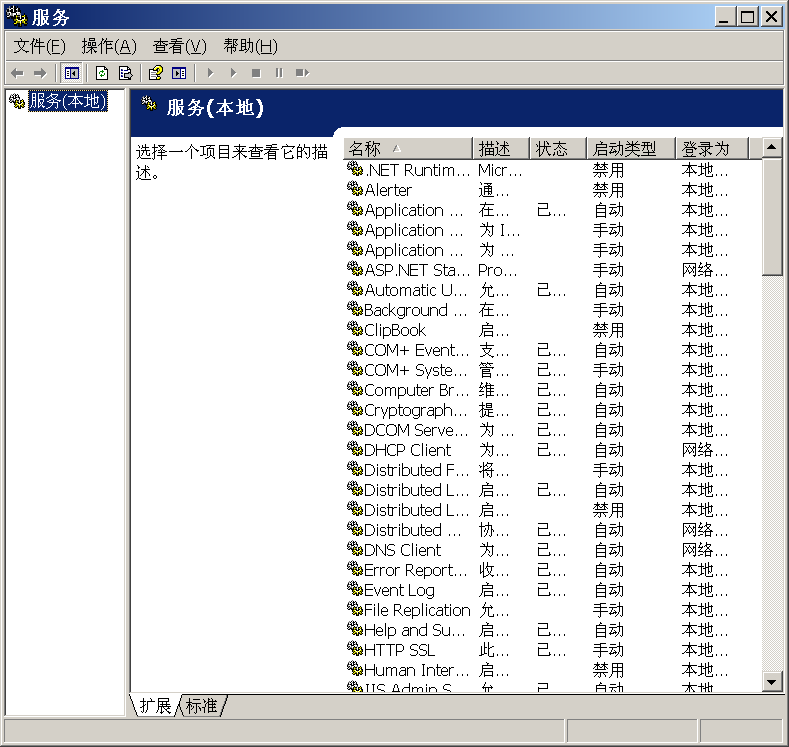
Task: Sort by the 描述 column header
Action: click(501, 149)
